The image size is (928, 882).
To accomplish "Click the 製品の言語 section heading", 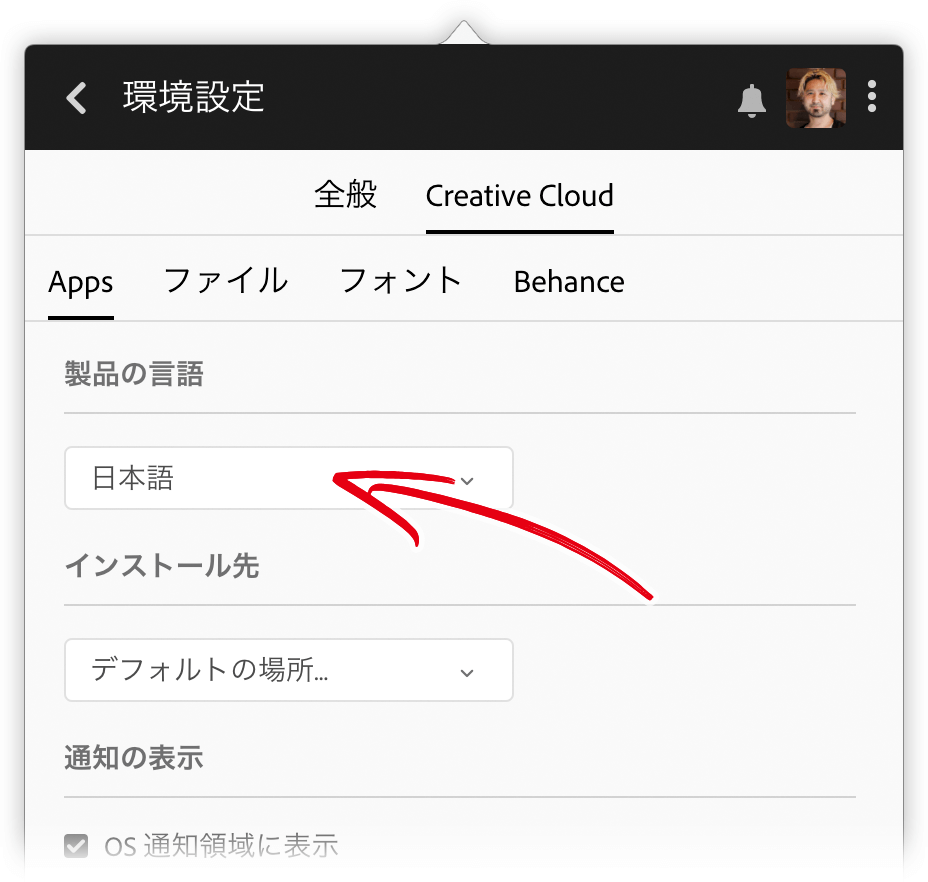I will [x=134, y=374].
